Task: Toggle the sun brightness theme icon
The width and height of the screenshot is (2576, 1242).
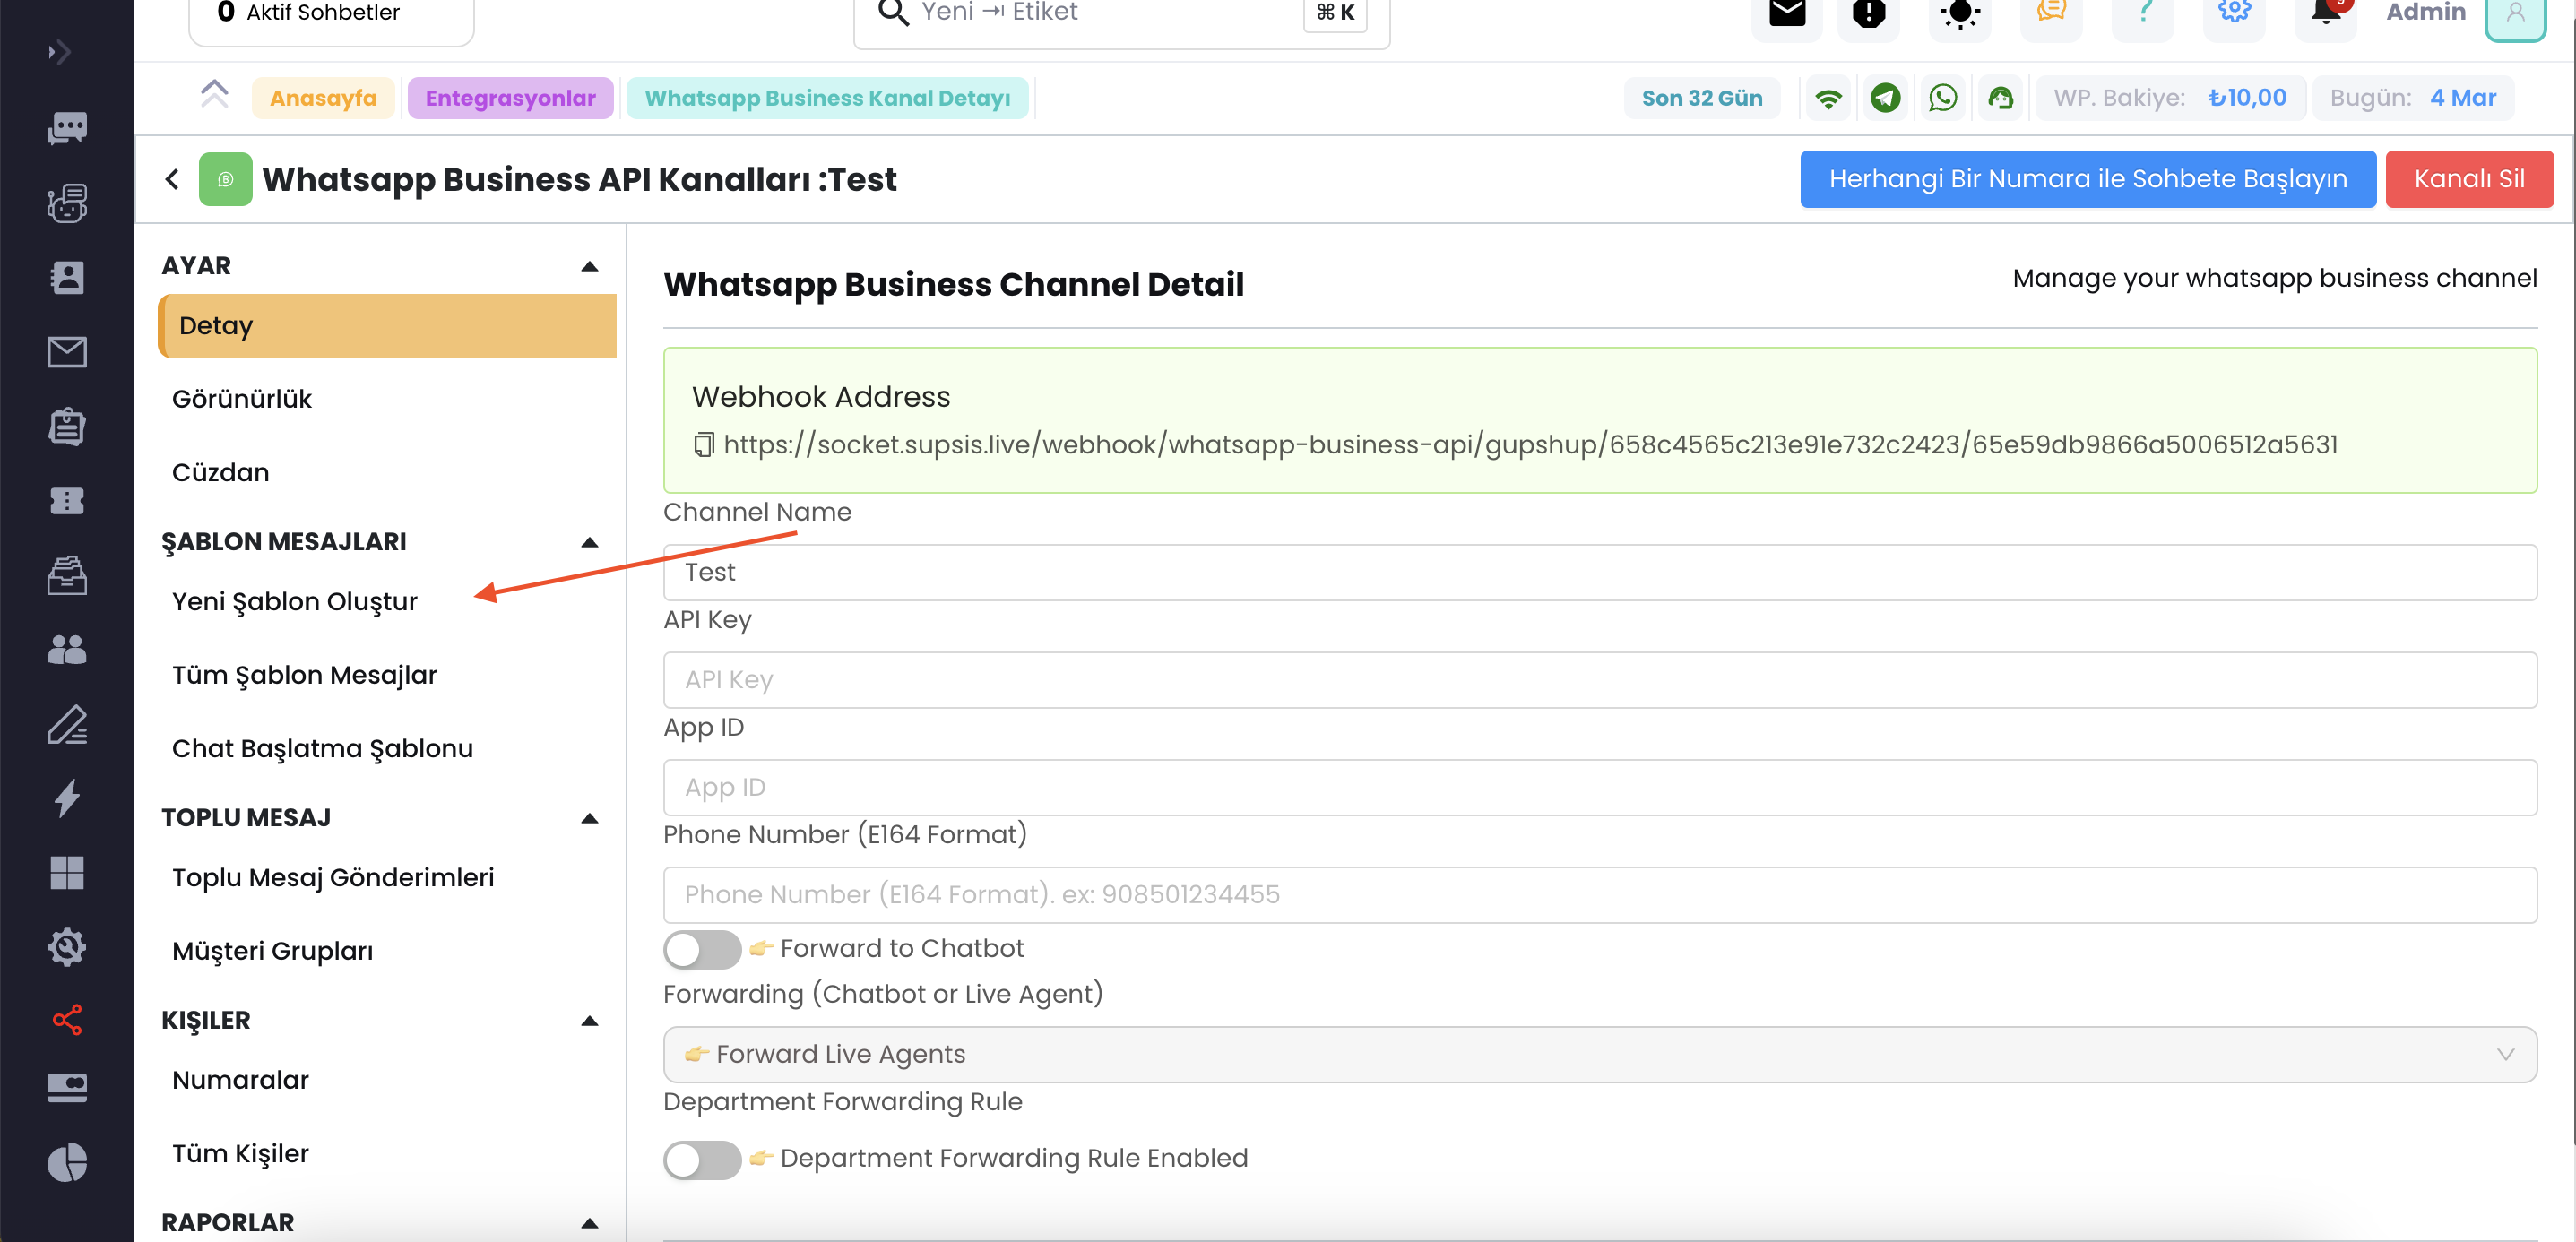Action: [1960, 14]
